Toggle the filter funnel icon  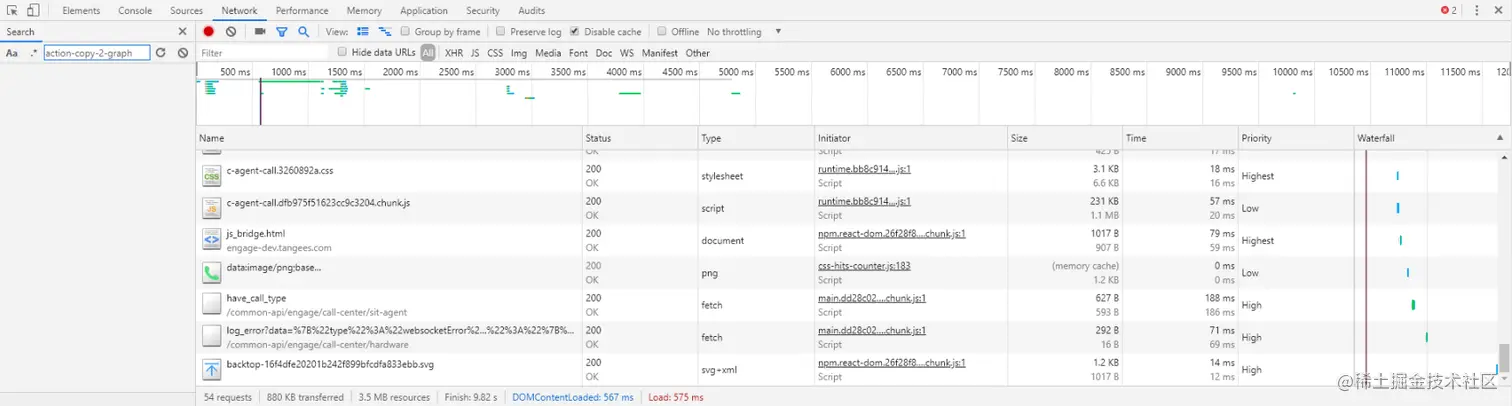[x=282, y=32]
